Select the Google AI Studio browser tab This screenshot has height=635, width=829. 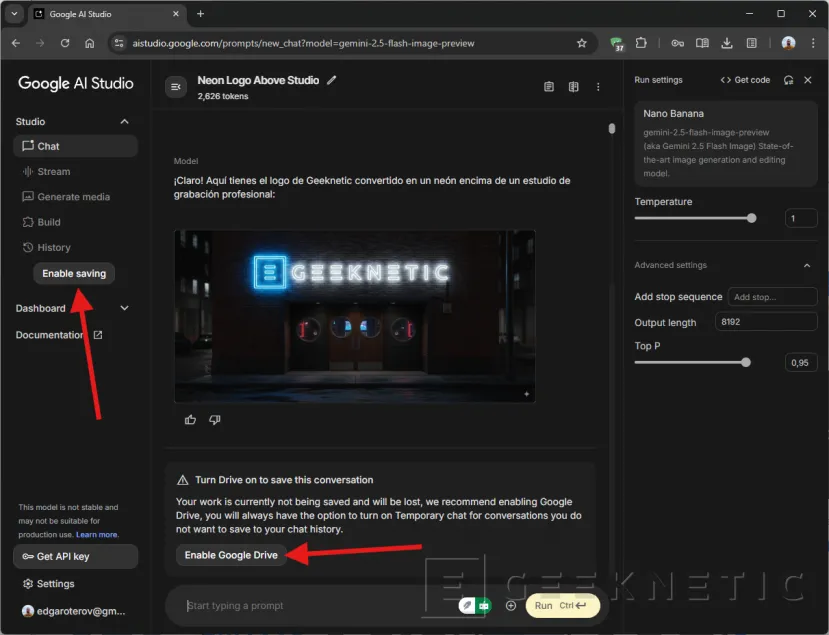pyautogui.click(x=106, y=14)
